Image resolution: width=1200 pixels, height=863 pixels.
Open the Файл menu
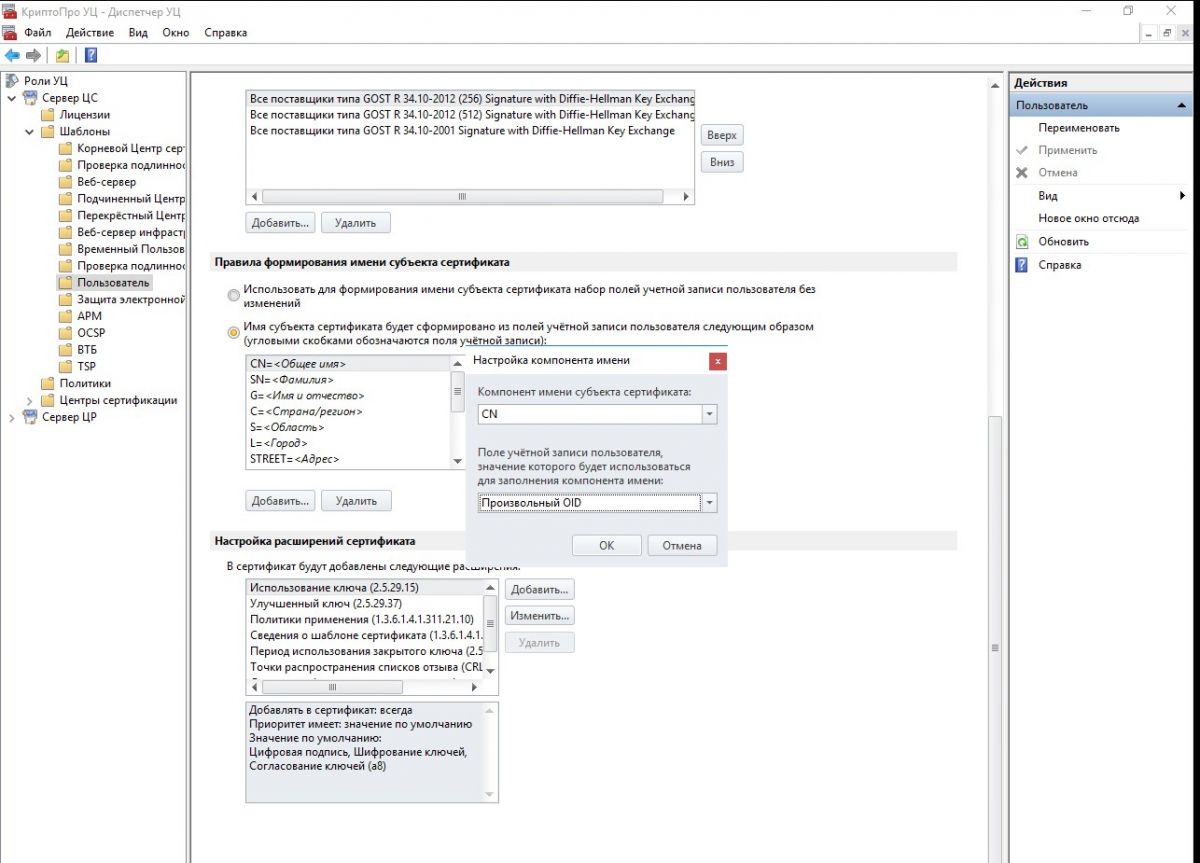(37, 32)
